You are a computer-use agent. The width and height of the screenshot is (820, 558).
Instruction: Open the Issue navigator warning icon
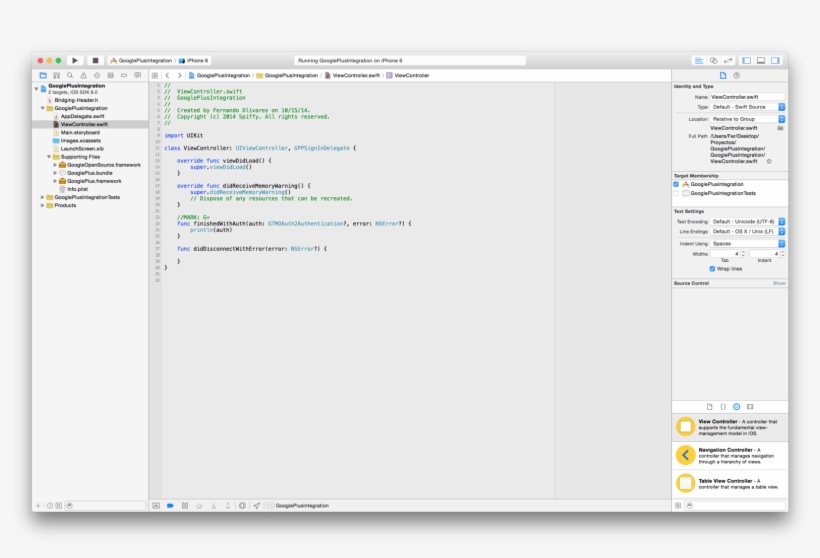coord(84,75)
